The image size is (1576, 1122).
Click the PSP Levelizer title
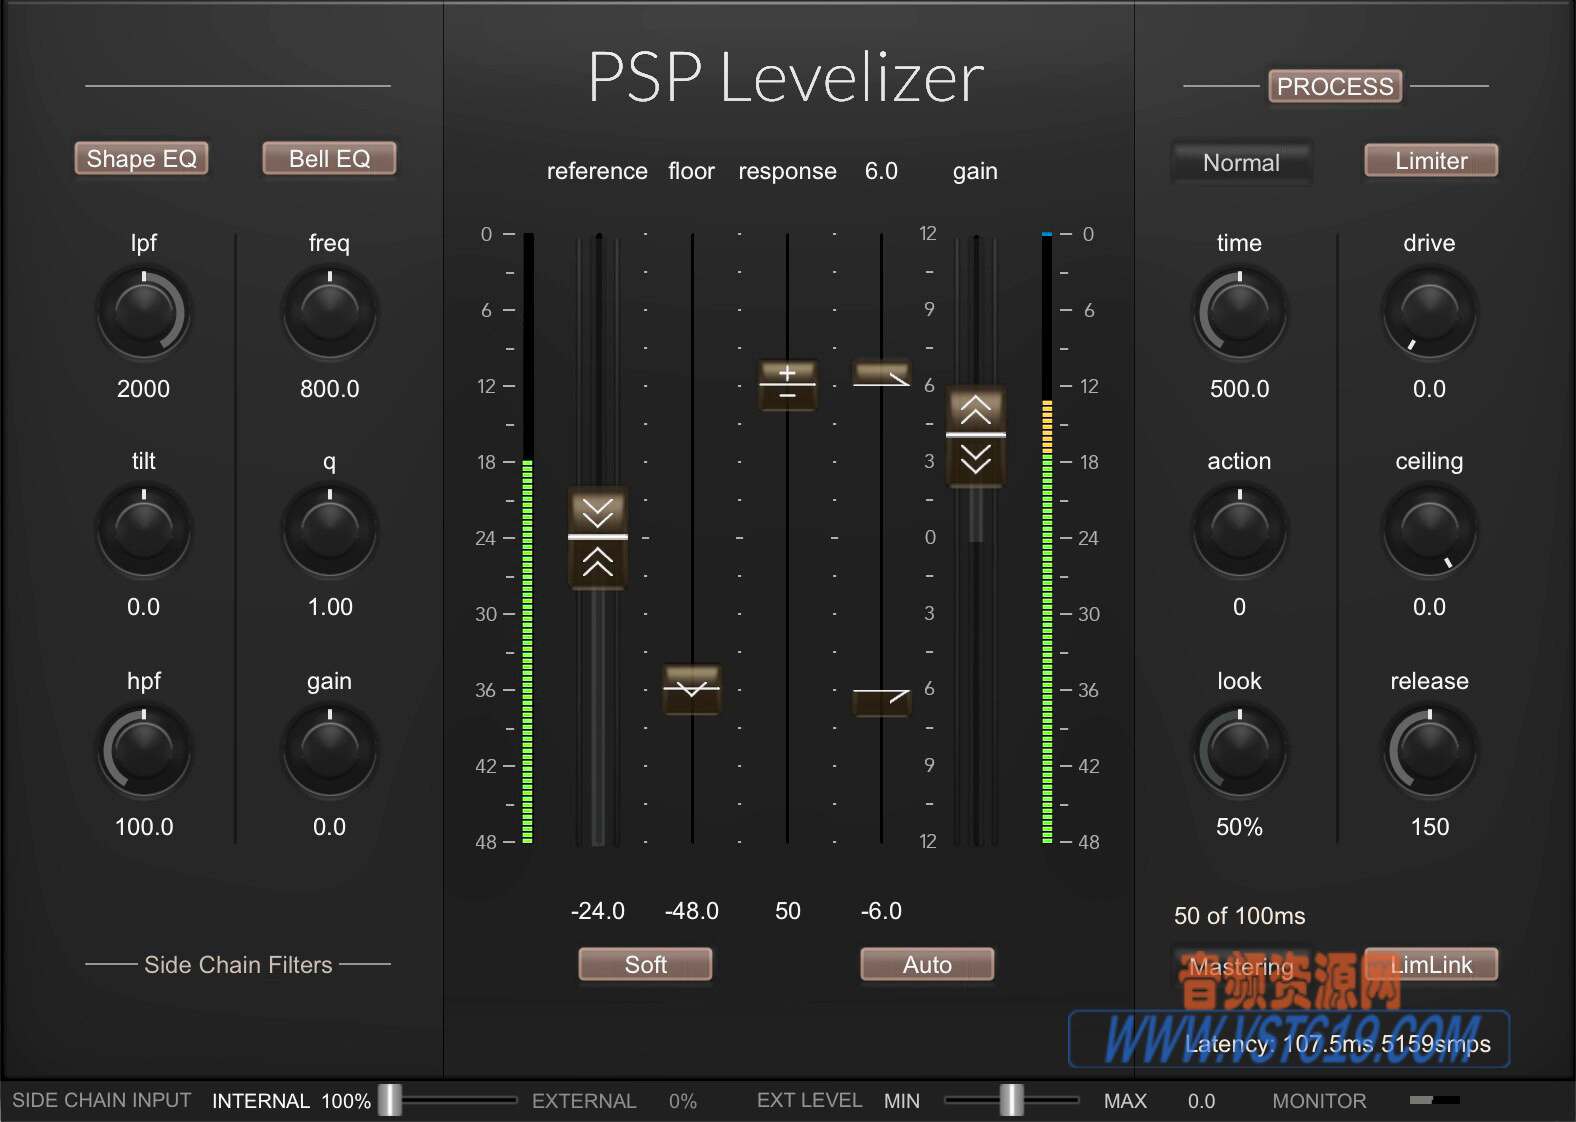(x=786, y=77)
